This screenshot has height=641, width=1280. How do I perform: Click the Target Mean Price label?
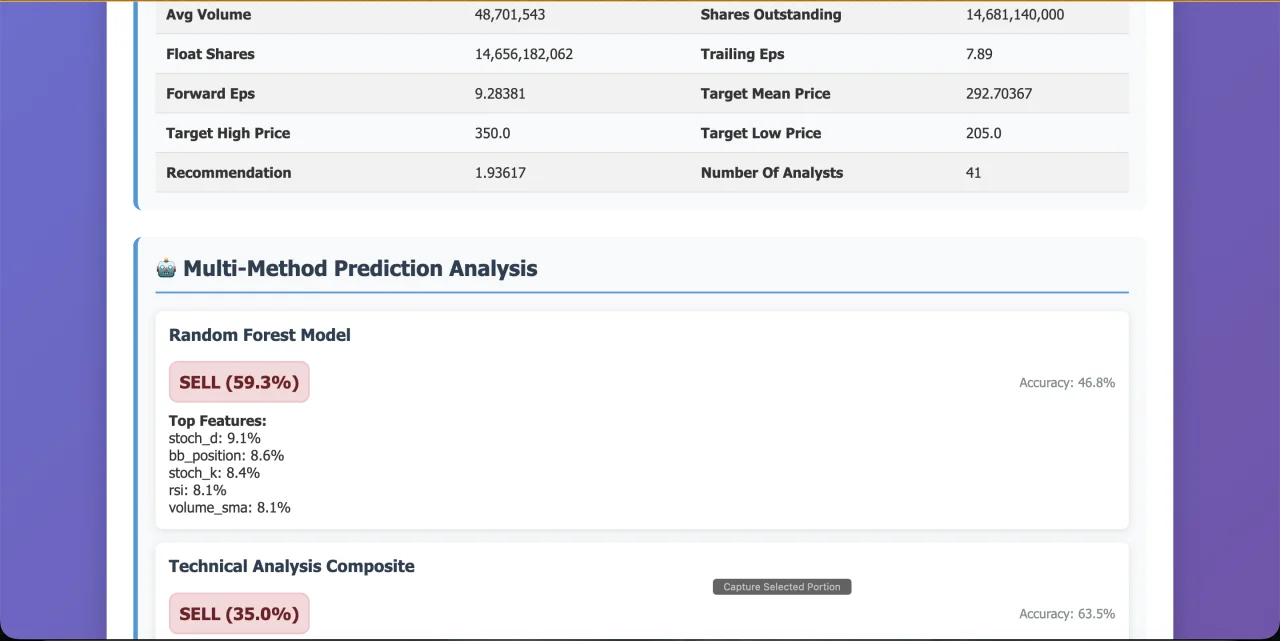pos(766,94)
